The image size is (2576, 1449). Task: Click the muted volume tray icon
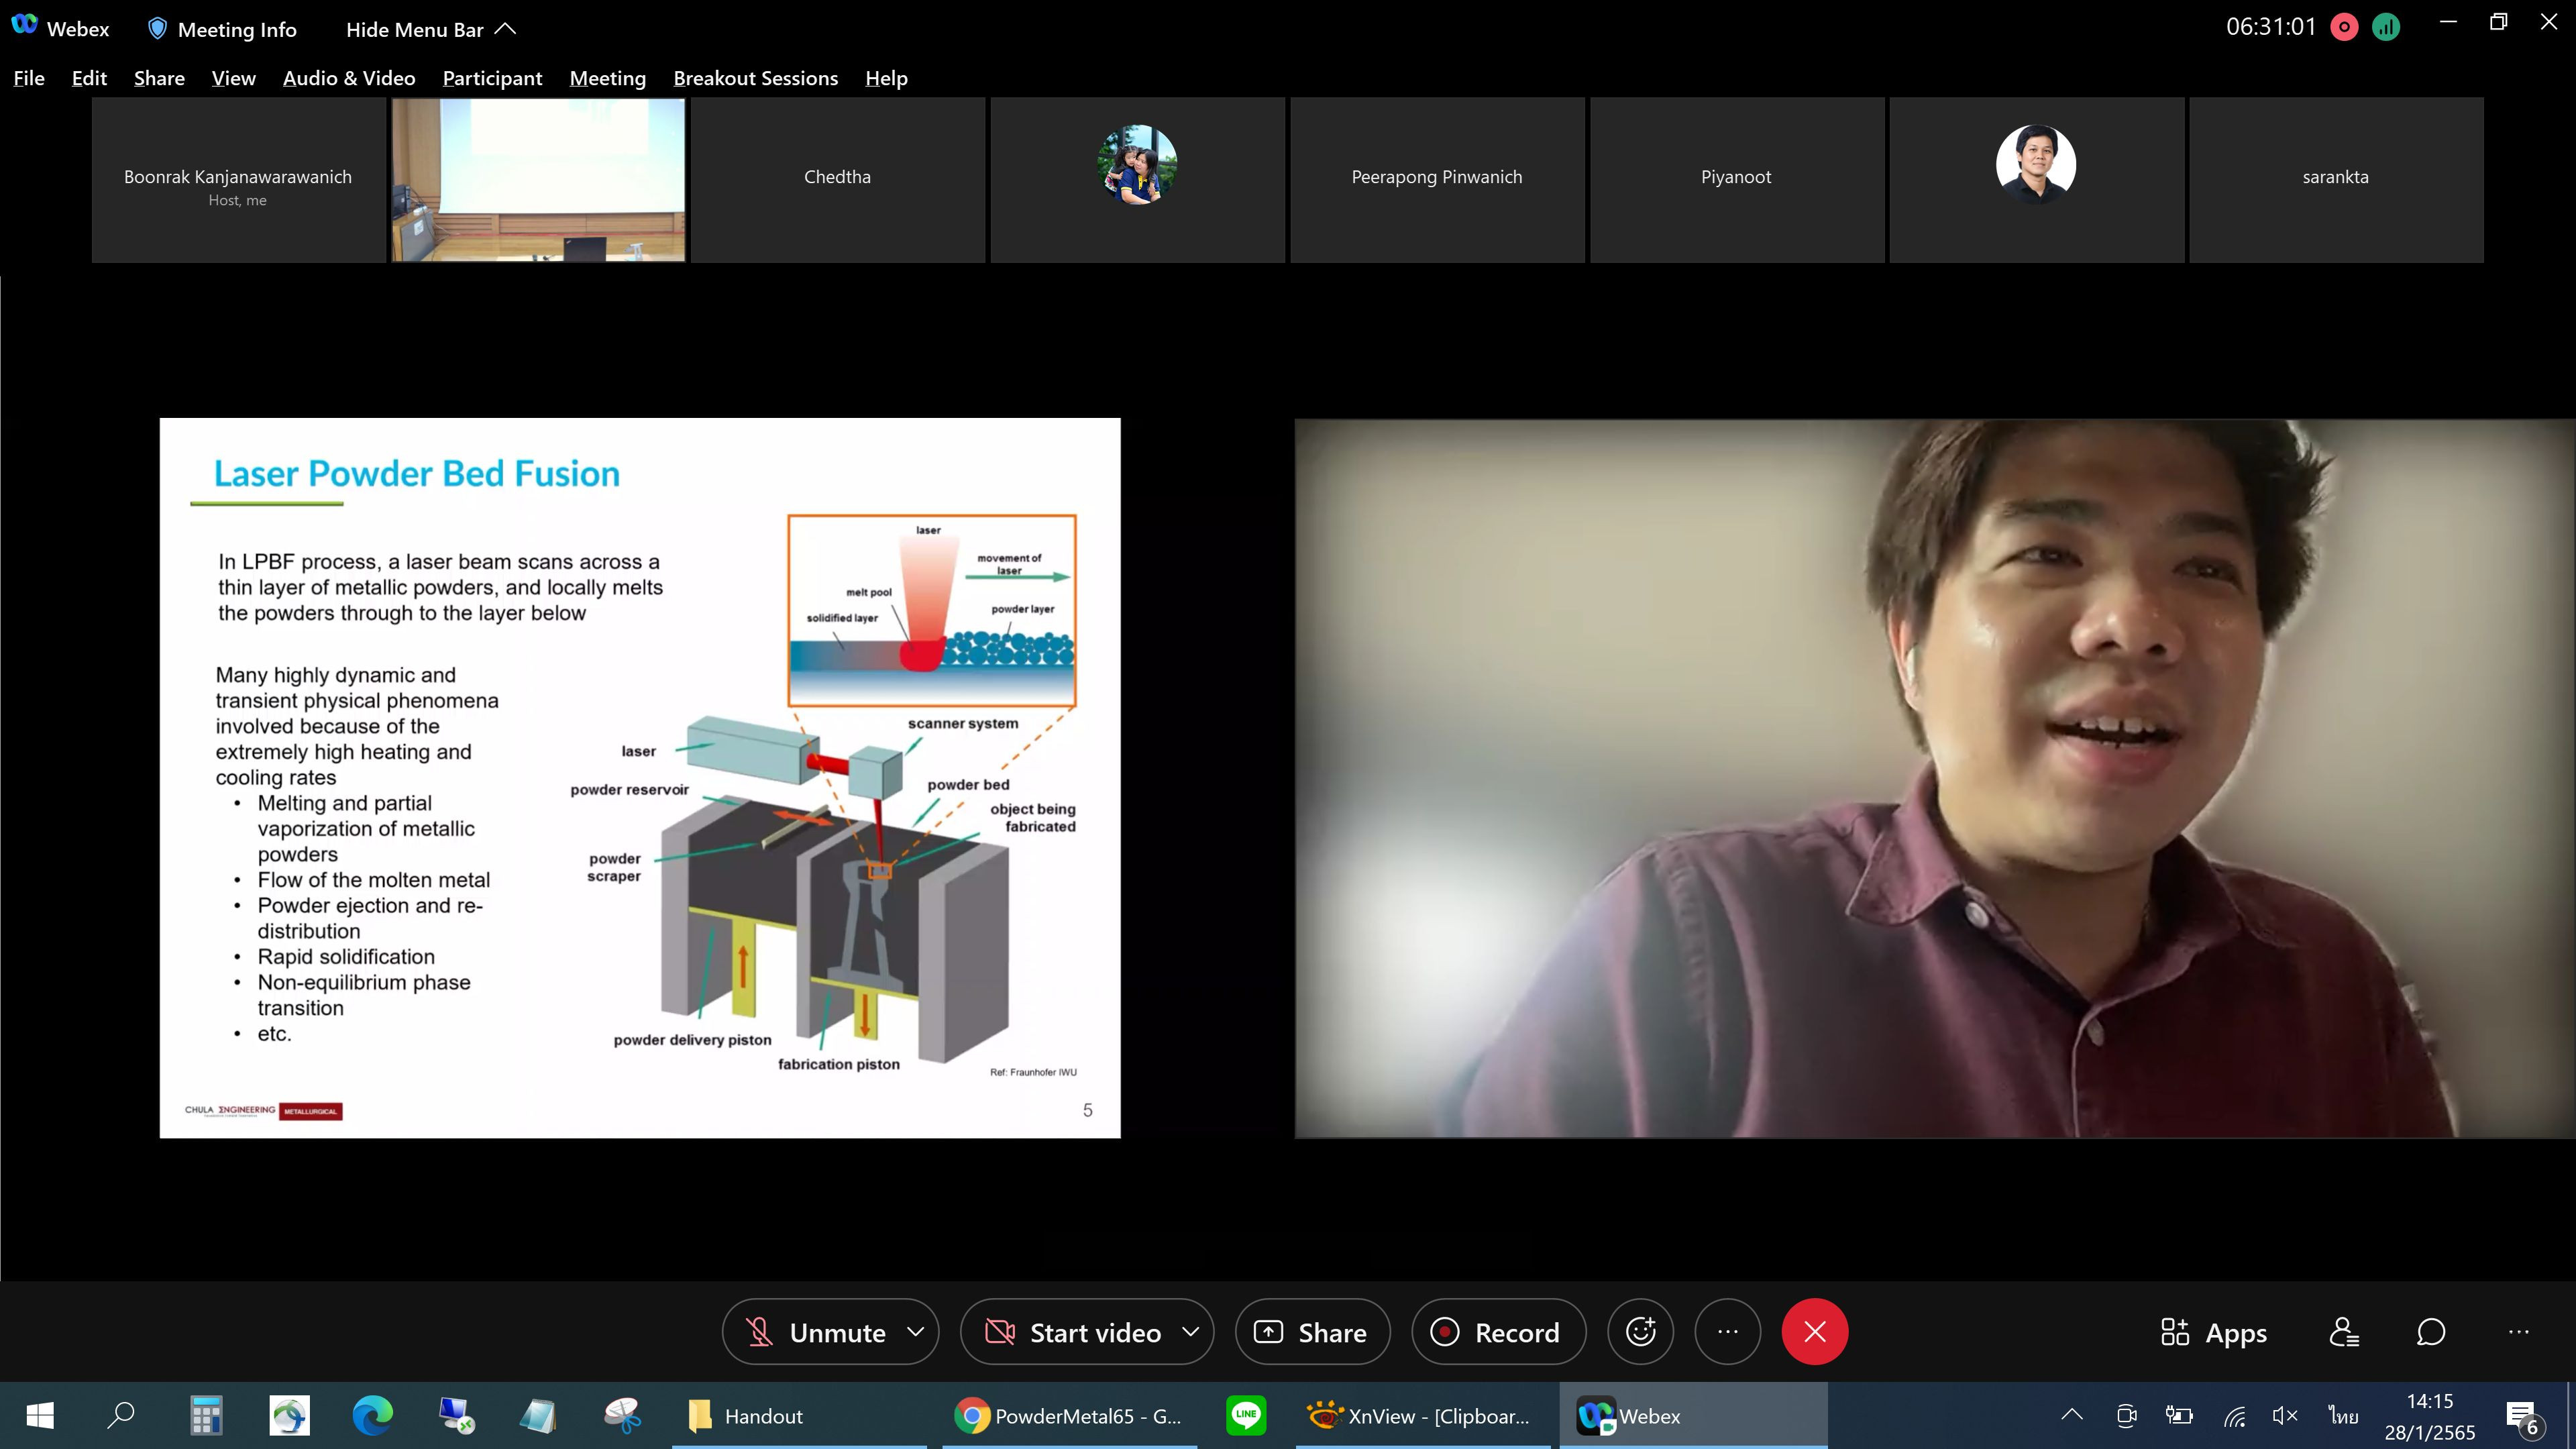(x=2285, y=1415)
